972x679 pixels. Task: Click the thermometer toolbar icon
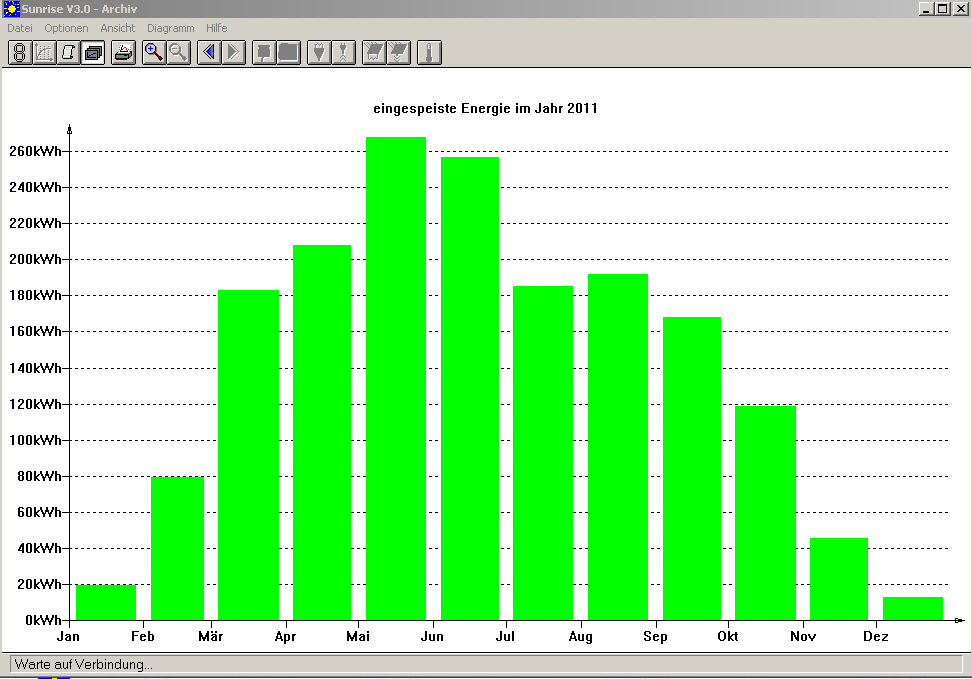point(429,53)
